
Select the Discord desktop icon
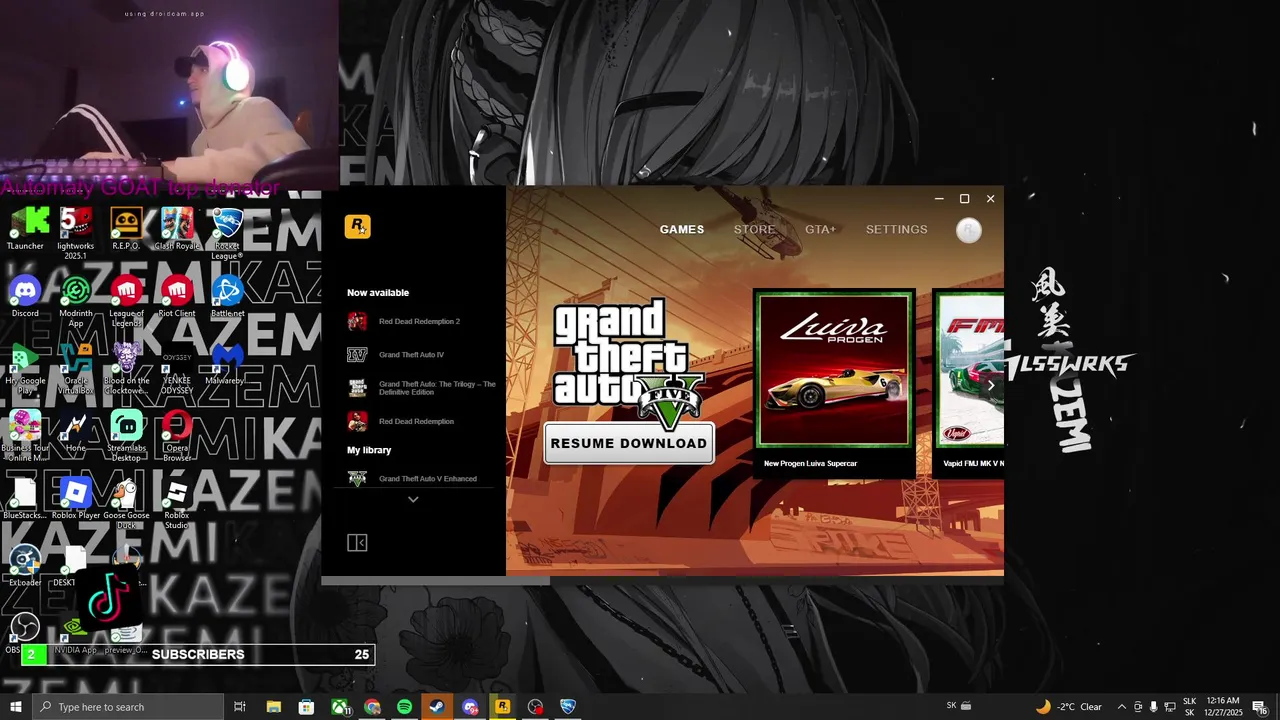(x=25, y=296)
